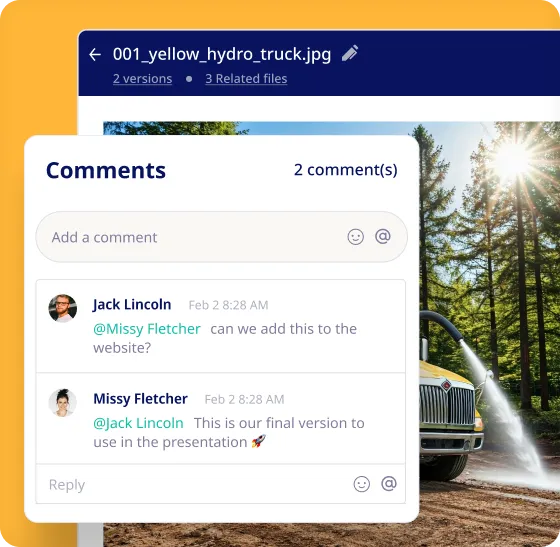The width and height of the screenshot is (560, 547).
Task: Select Jack Lincoln's avatar
Action: (x=63, y=308)
